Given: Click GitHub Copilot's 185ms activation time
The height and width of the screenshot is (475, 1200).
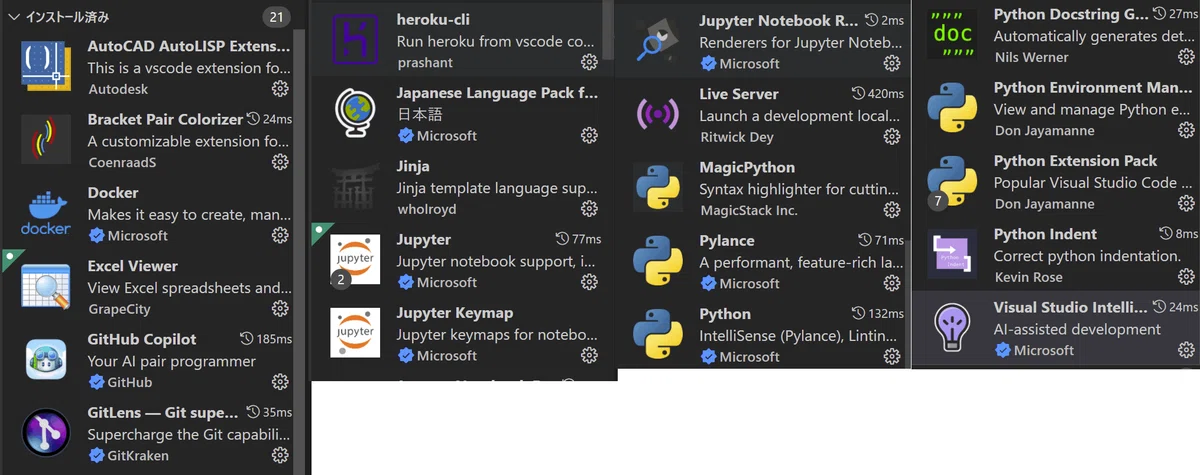Looking at the screenshot, I should [266, 339].
